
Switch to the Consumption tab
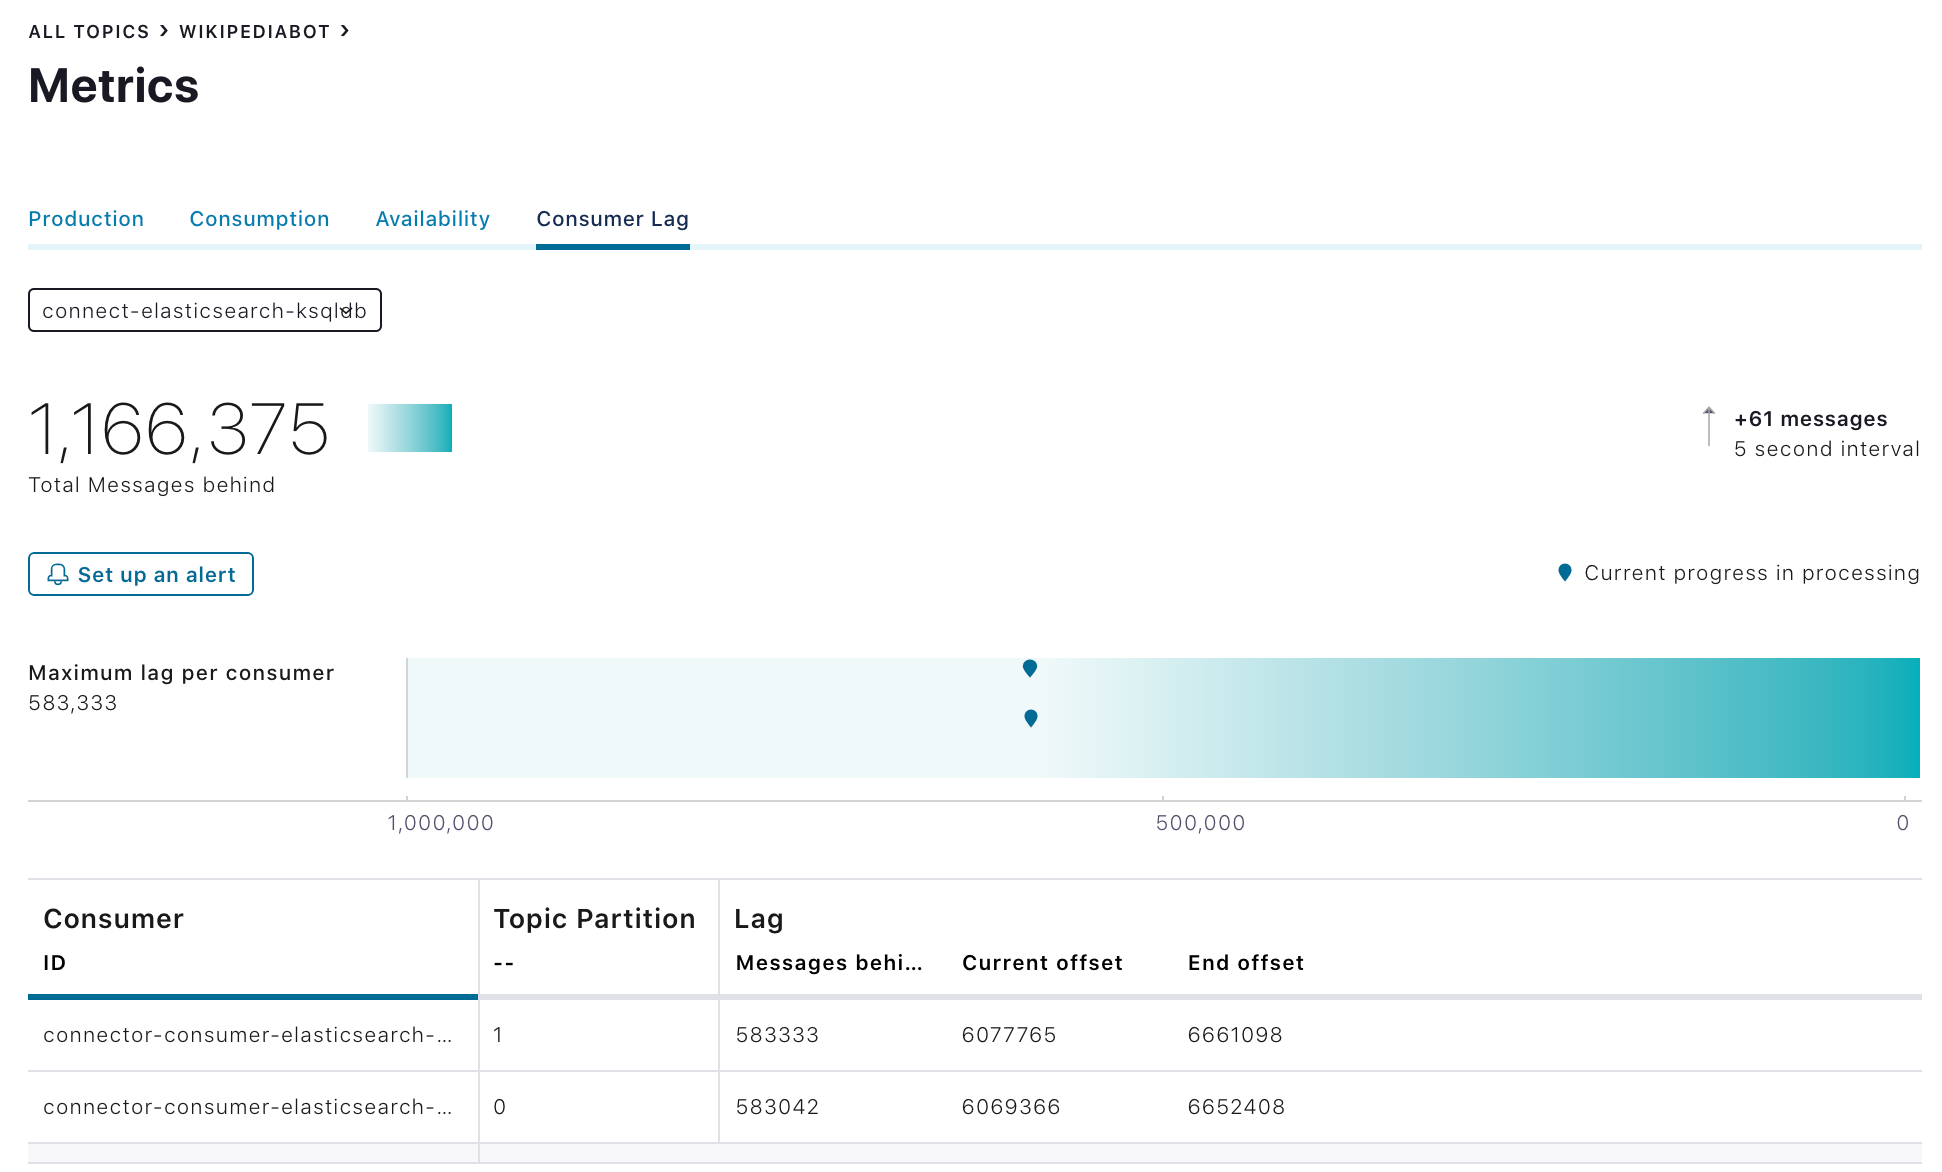(x=259, y=219)
